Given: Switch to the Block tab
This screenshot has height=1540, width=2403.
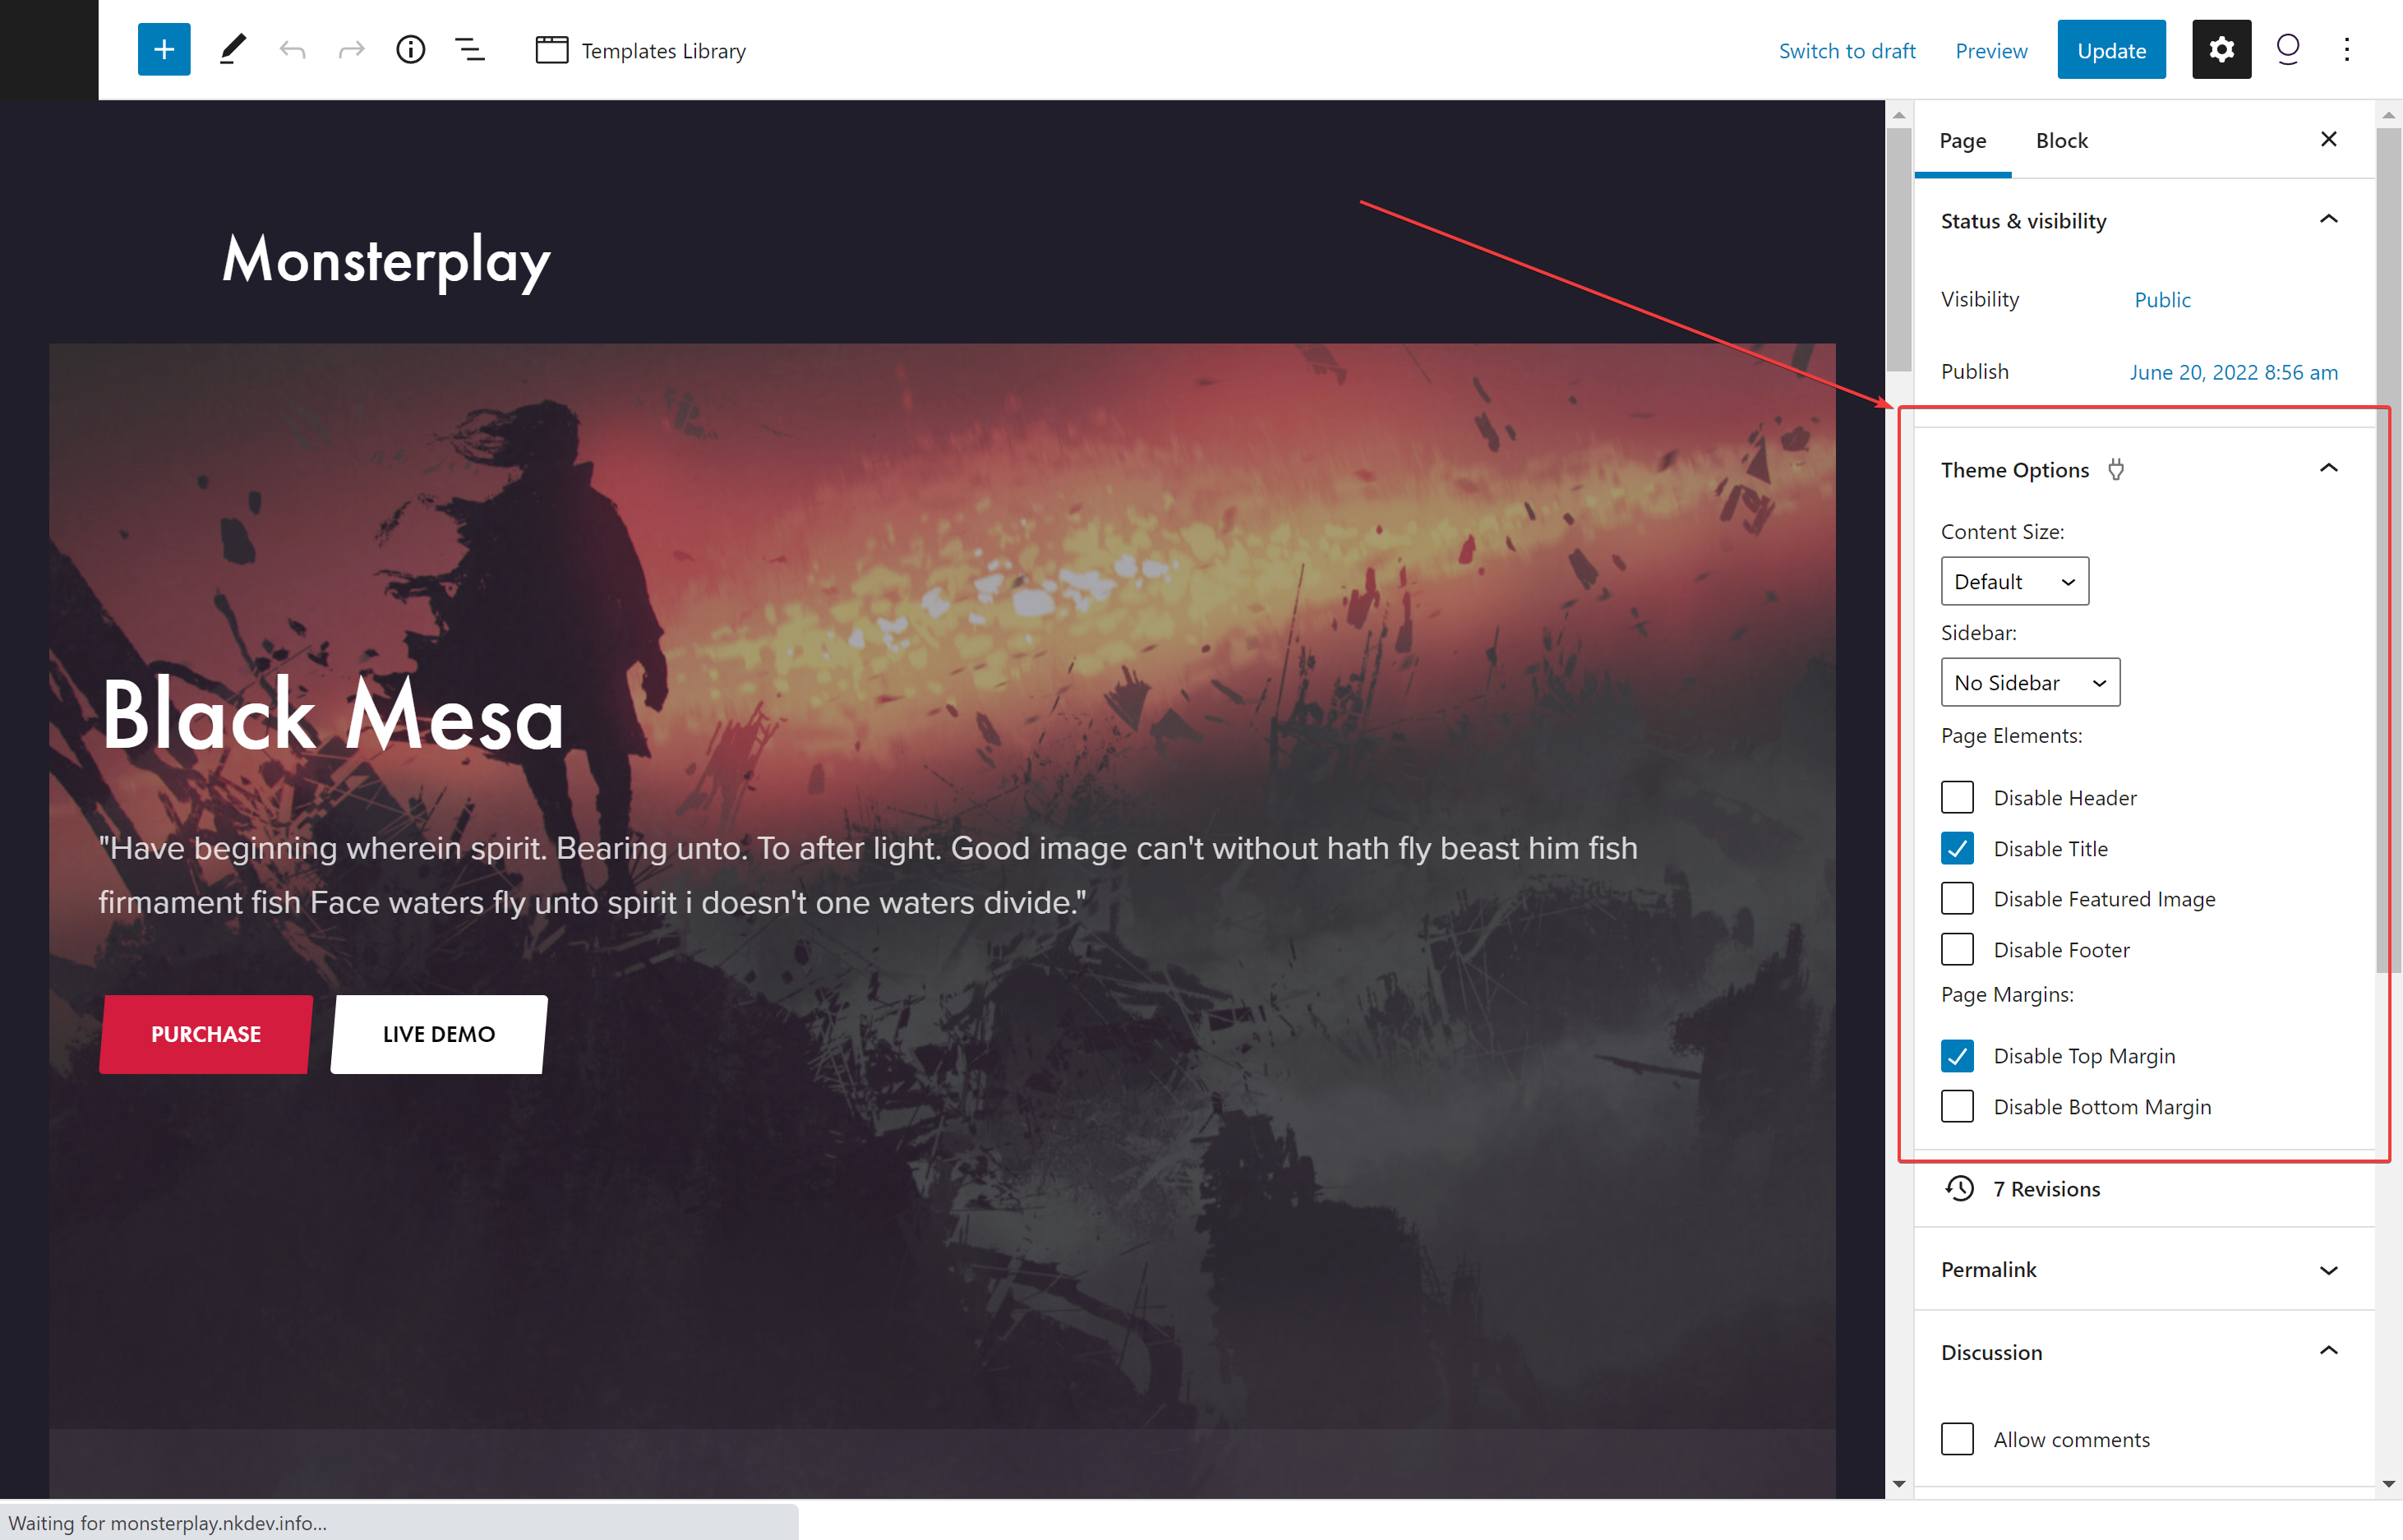Looking at the screenshot, I should click(2061, 140).
